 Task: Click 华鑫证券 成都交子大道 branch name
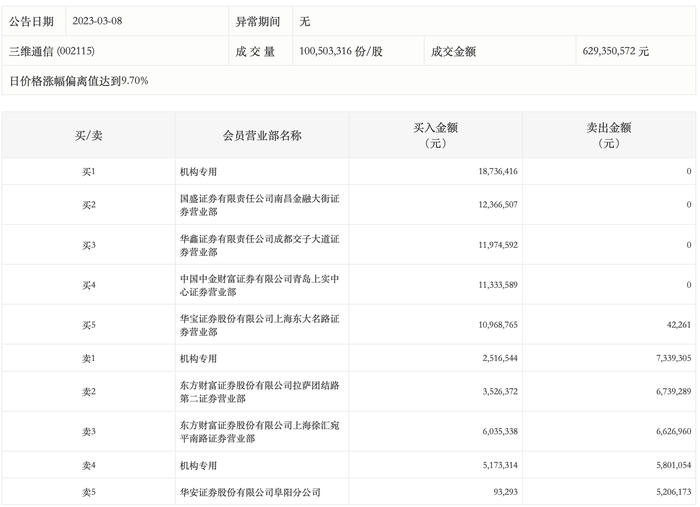[259, 245]
